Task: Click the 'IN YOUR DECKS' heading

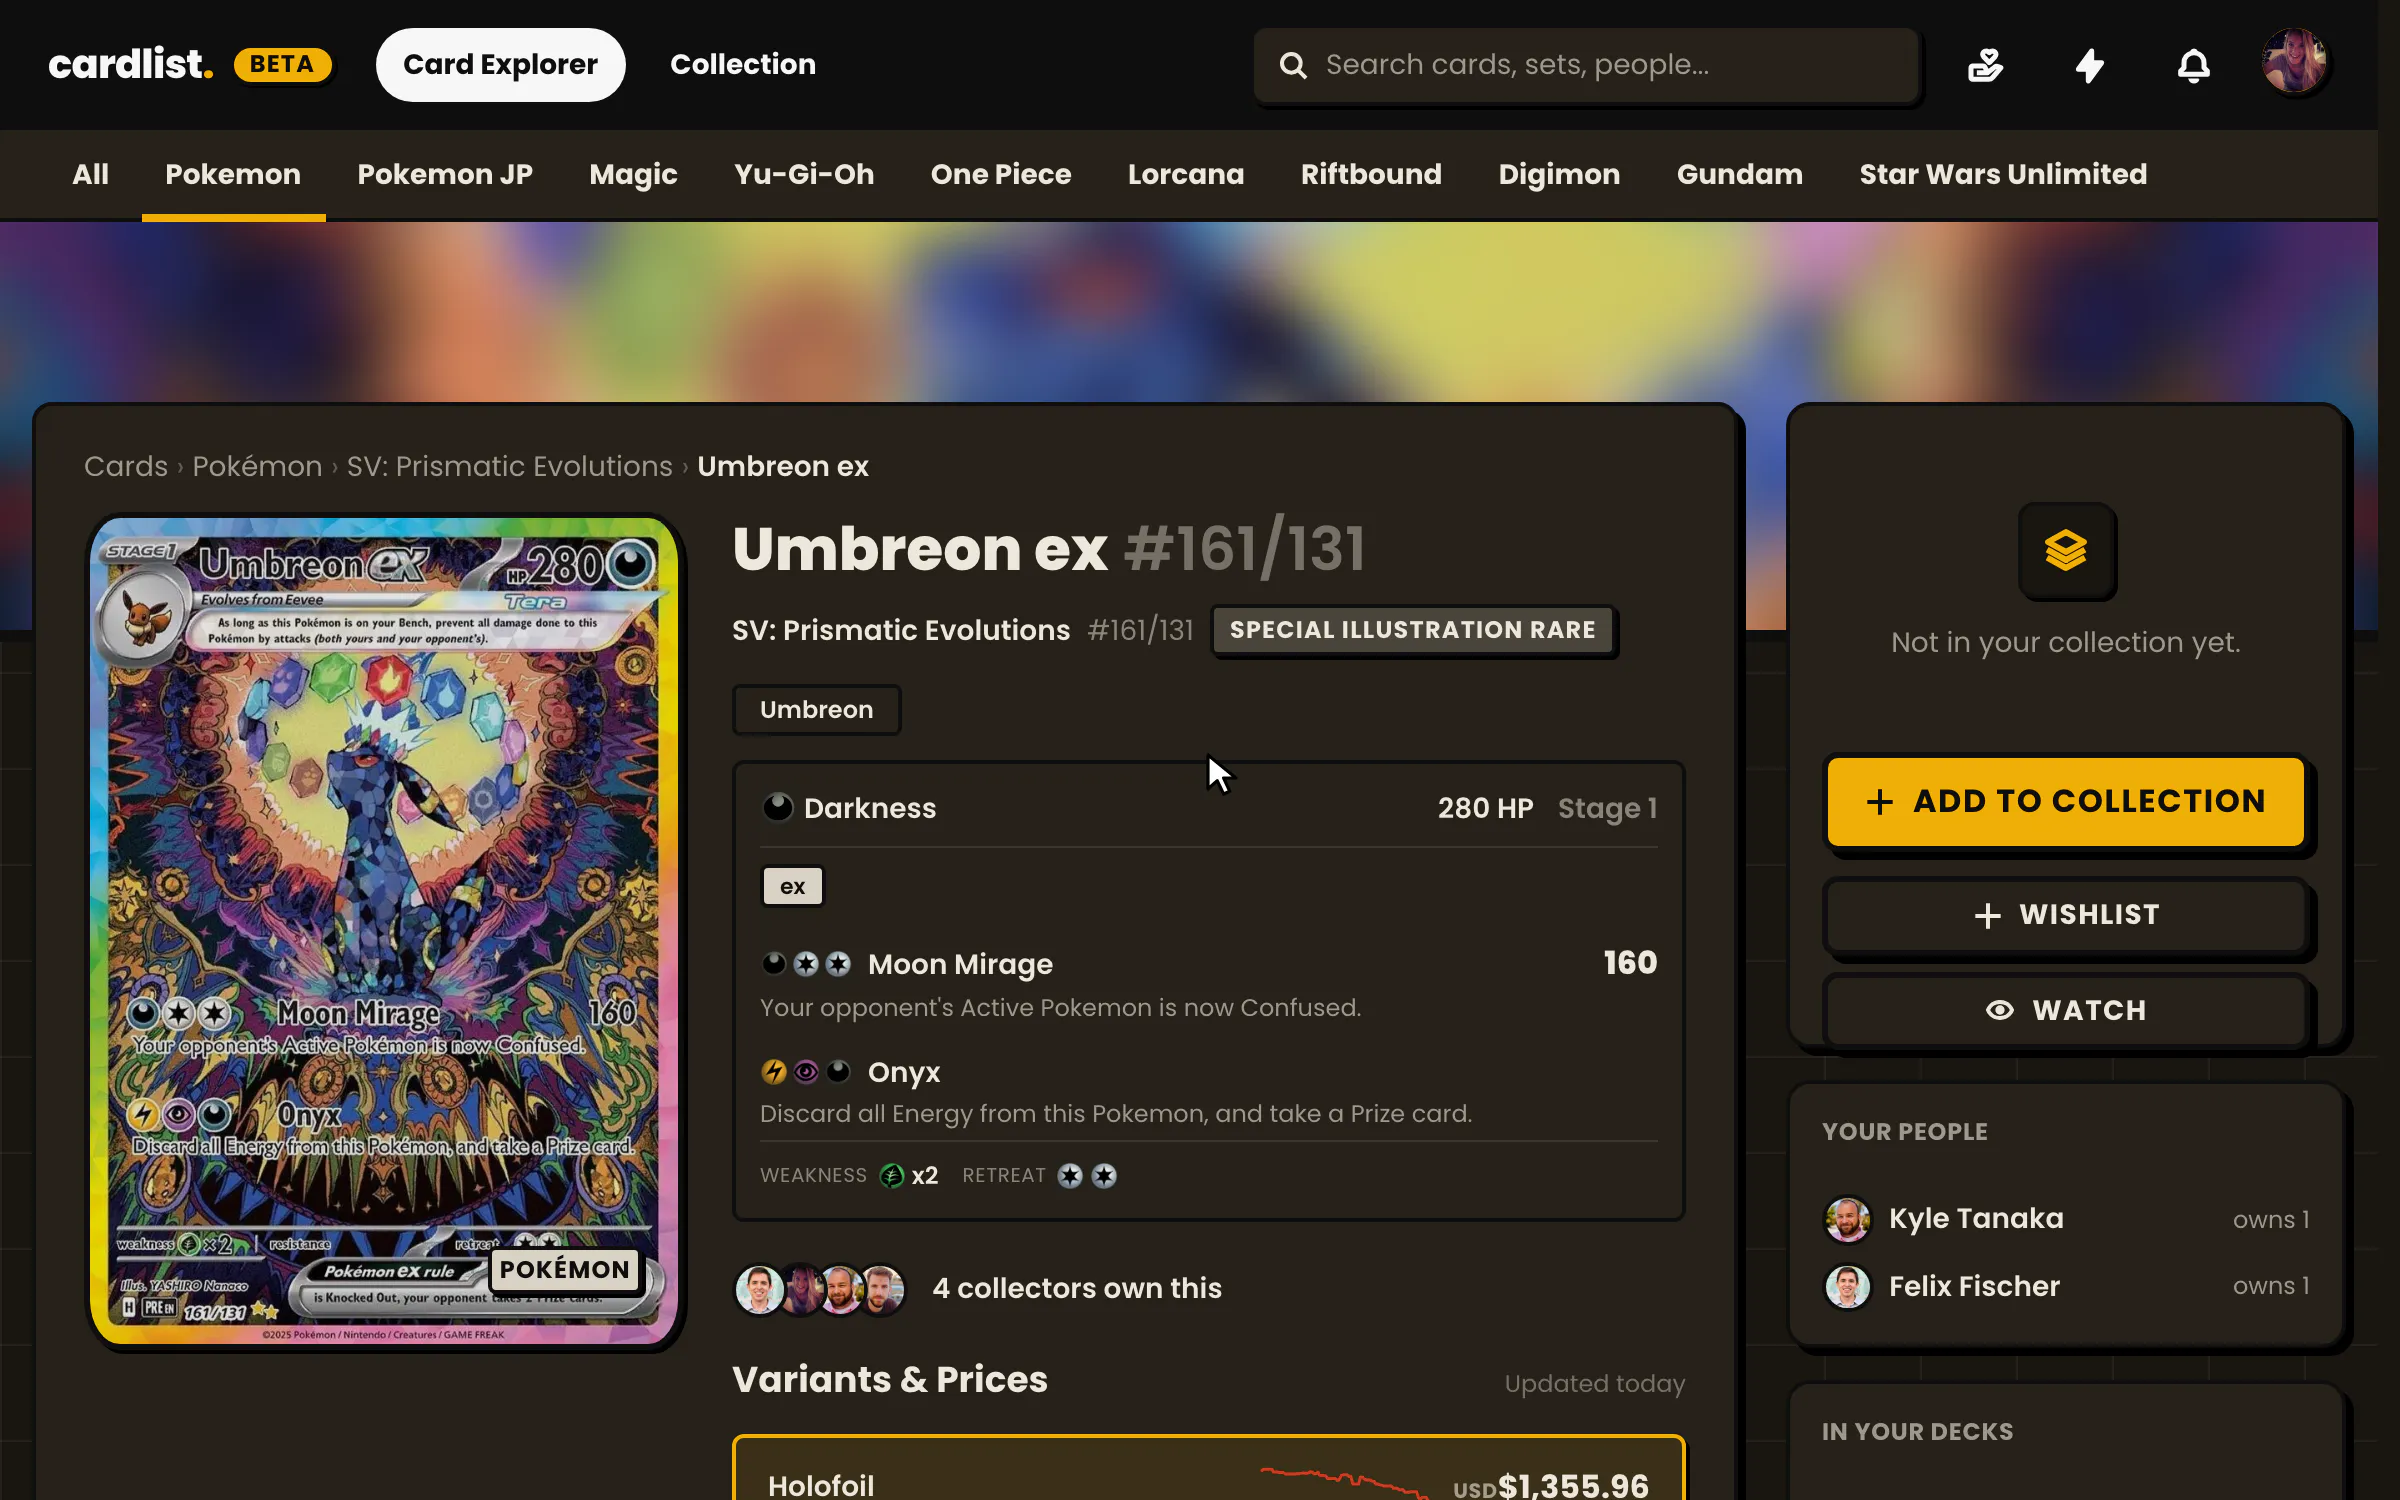Action: click(1917, 1432)
